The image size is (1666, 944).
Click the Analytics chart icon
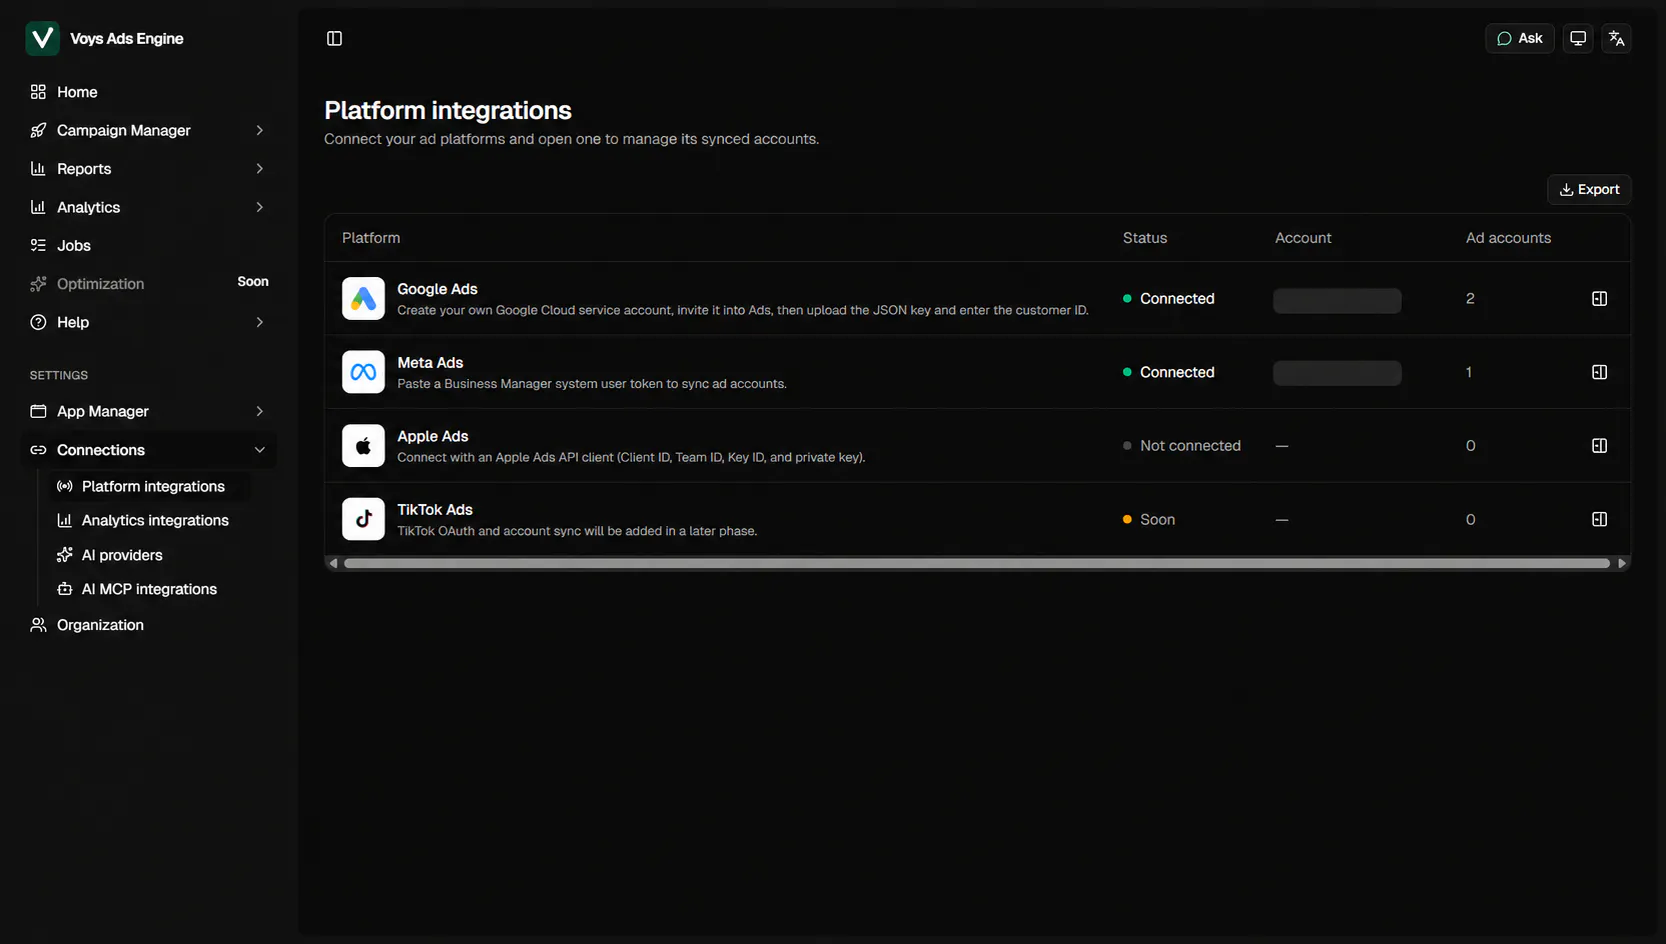38,208
